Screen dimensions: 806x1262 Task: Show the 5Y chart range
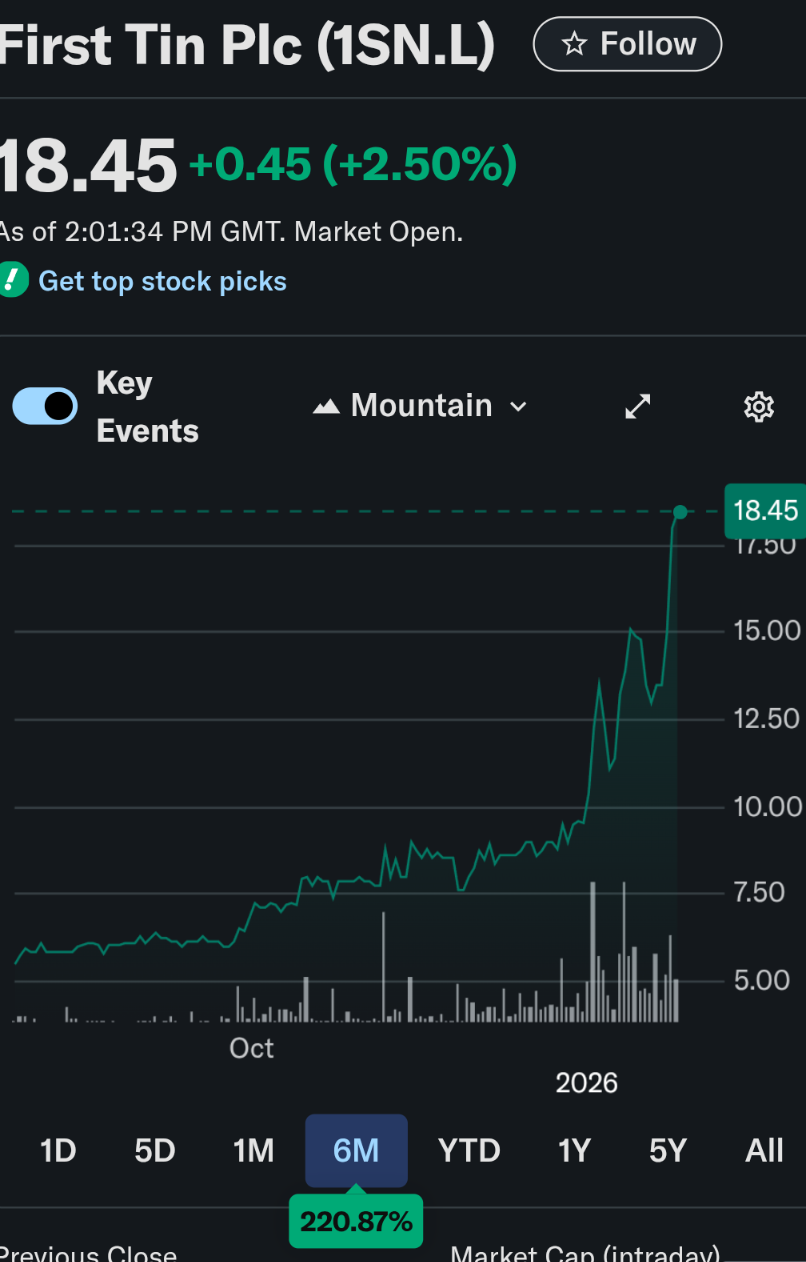coord(668,1151)
